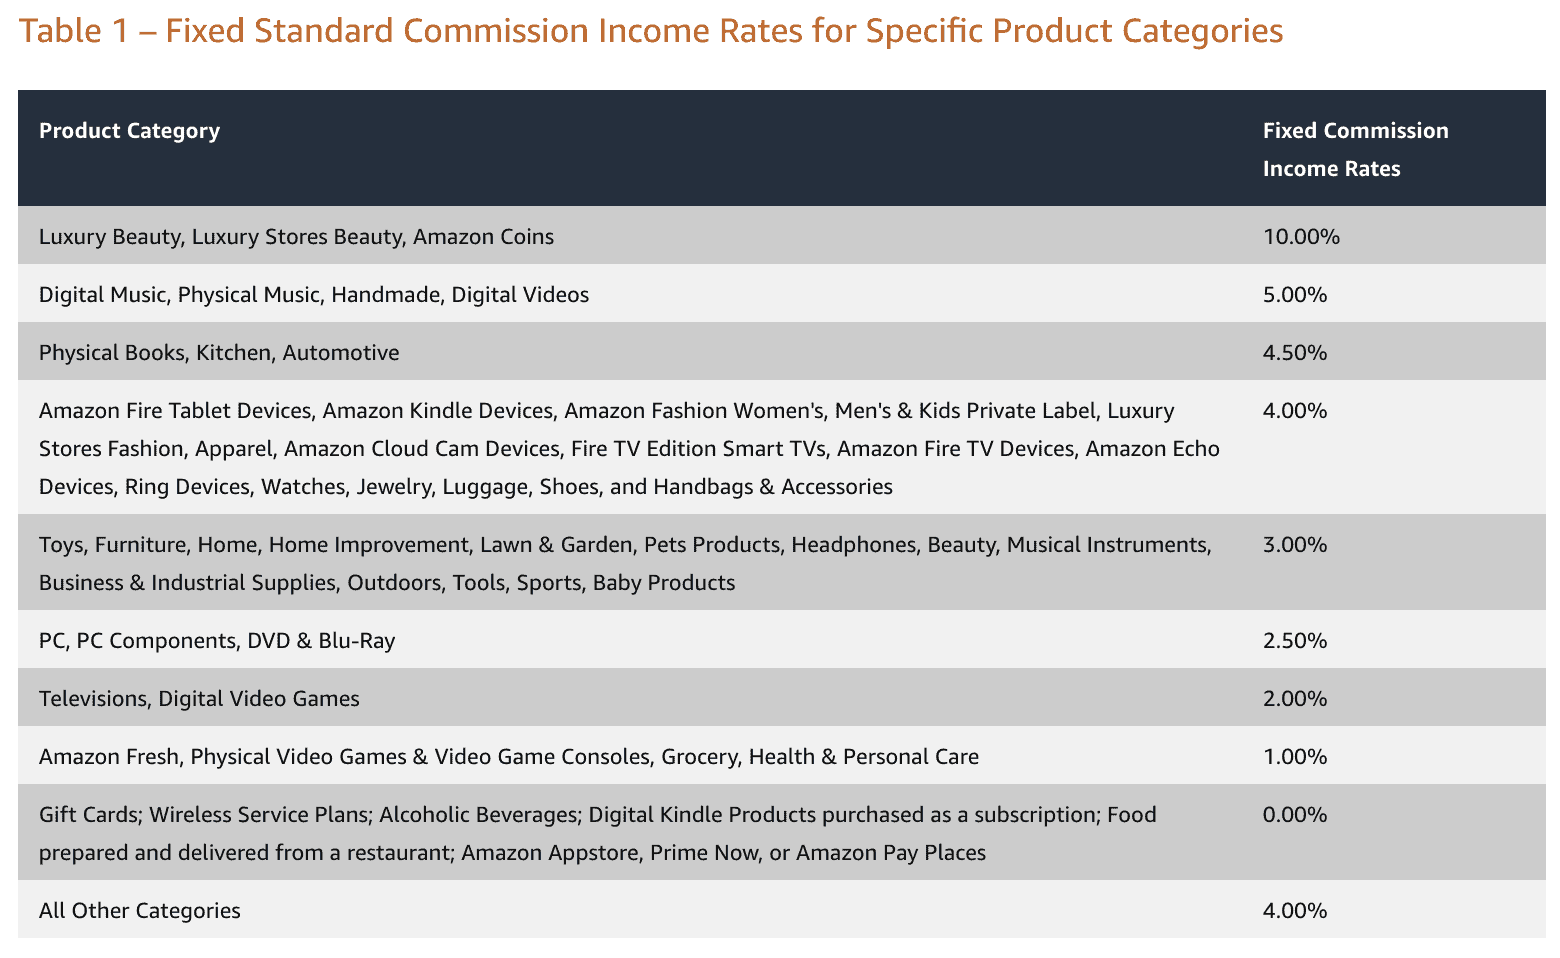Viewport: 1560px width, 958px height.
Task: Select the PC, PC Components, DVD row
Action: coord(217,641)
